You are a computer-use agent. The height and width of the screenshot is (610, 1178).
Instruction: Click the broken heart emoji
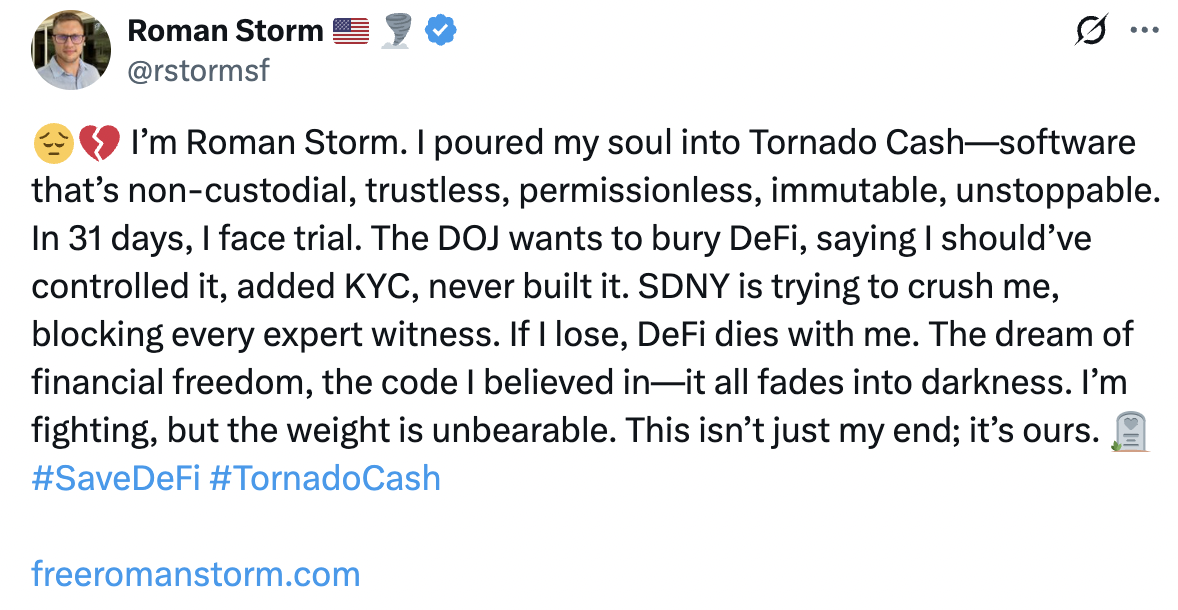tap(99, 143)
